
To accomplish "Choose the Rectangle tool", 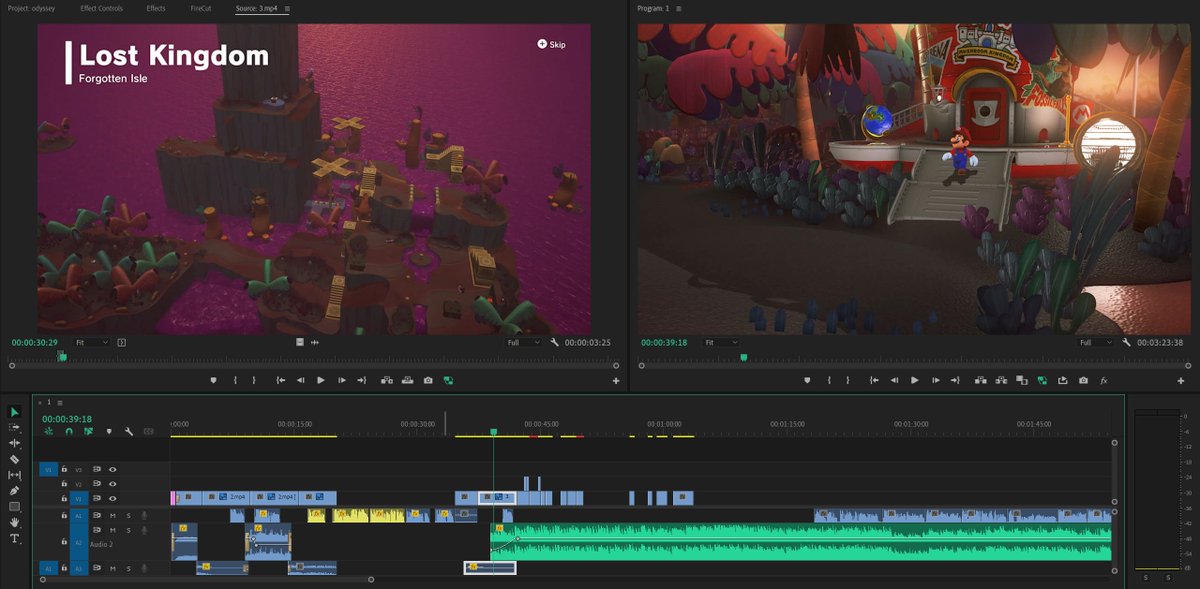I will click(x=15, y=507).
